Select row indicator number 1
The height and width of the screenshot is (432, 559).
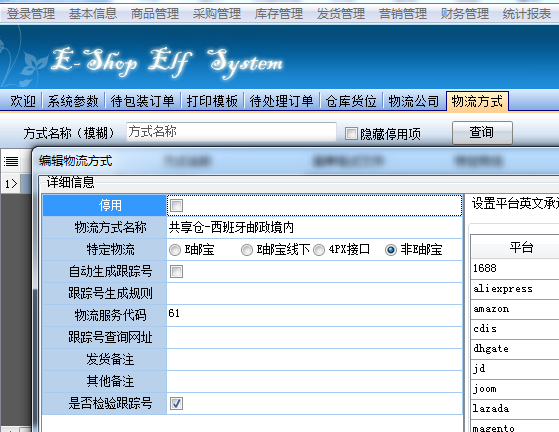[x=11, y=184]
